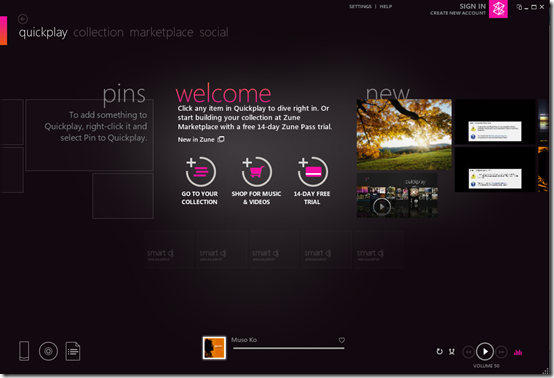Click Sign In
The width and height of the screenshot is (554, 378).
click(x=473, y=6)
